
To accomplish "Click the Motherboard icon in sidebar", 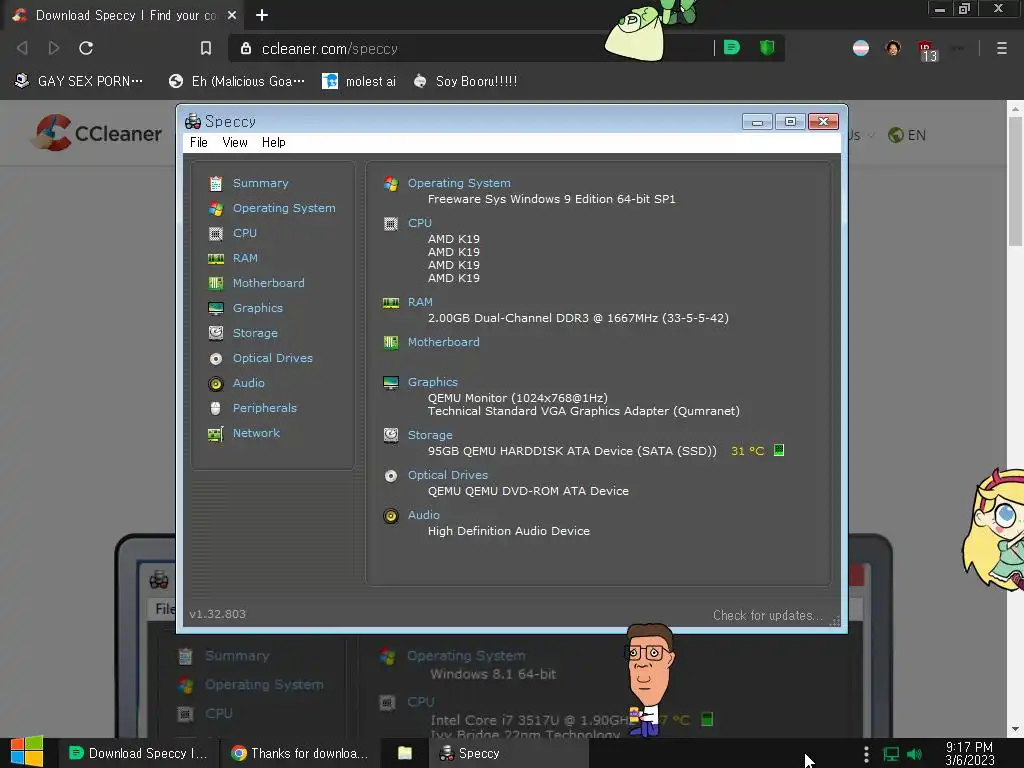I will point(216,283).
